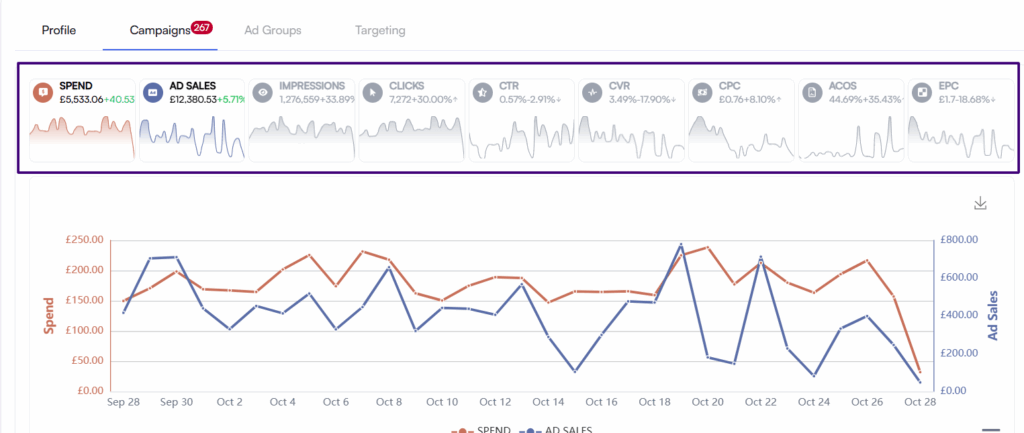
Task: Toggle AD SALES series in chart legend
Action: click(x=560, y=429)
